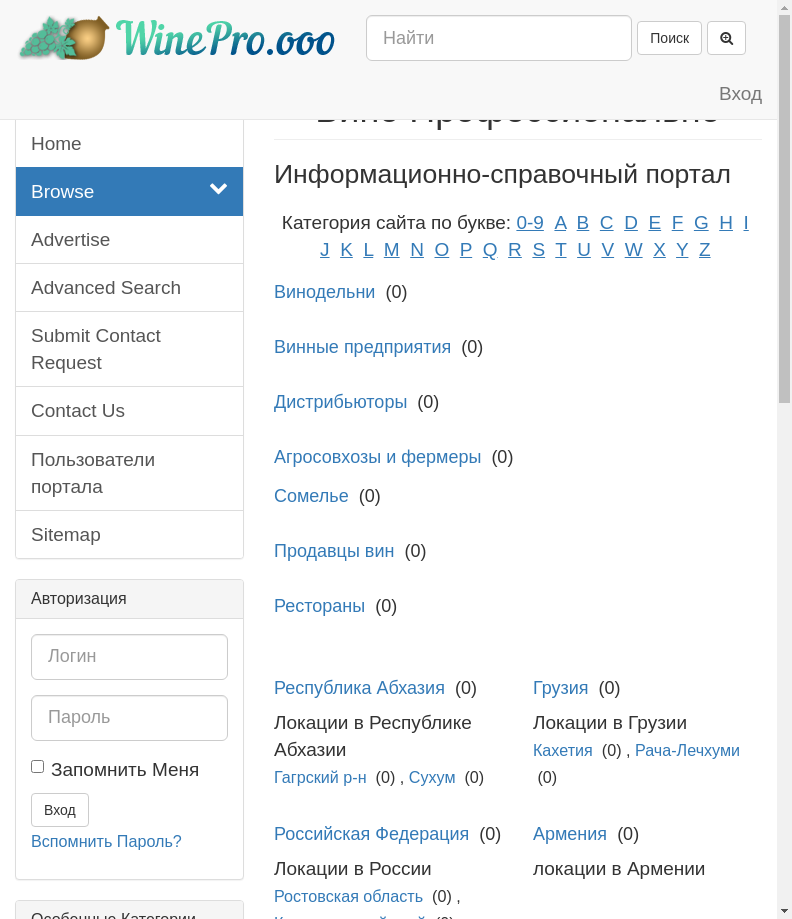The width and height of the screenshot is (792, 919).
Task: Click the Пароль password field
Action: tap(129, 718)
